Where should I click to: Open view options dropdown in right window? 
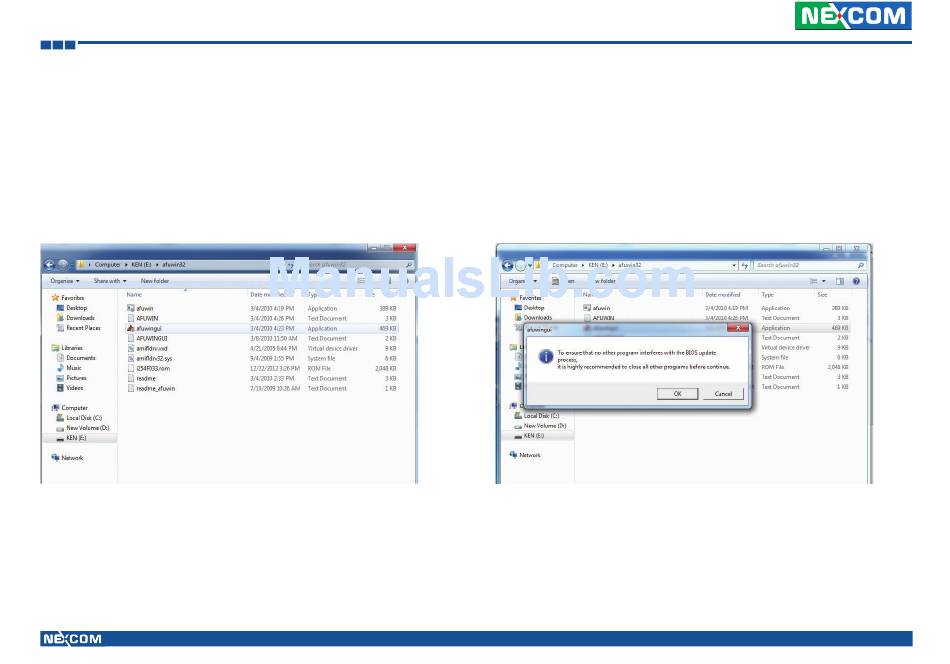click(x=824, y=281)
